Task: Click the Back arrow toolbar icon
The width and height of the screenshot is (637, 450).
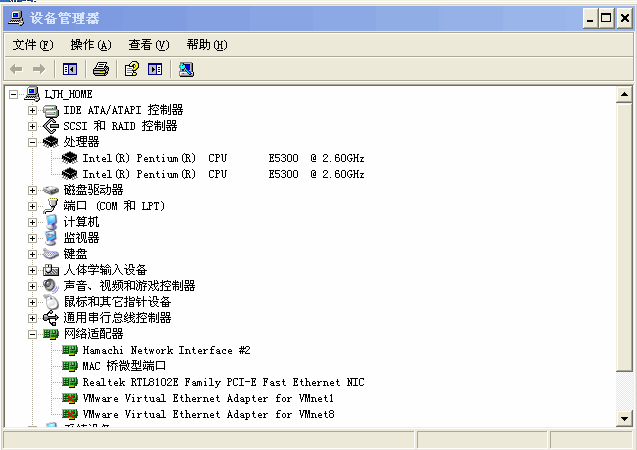Action: coord(16,69)
